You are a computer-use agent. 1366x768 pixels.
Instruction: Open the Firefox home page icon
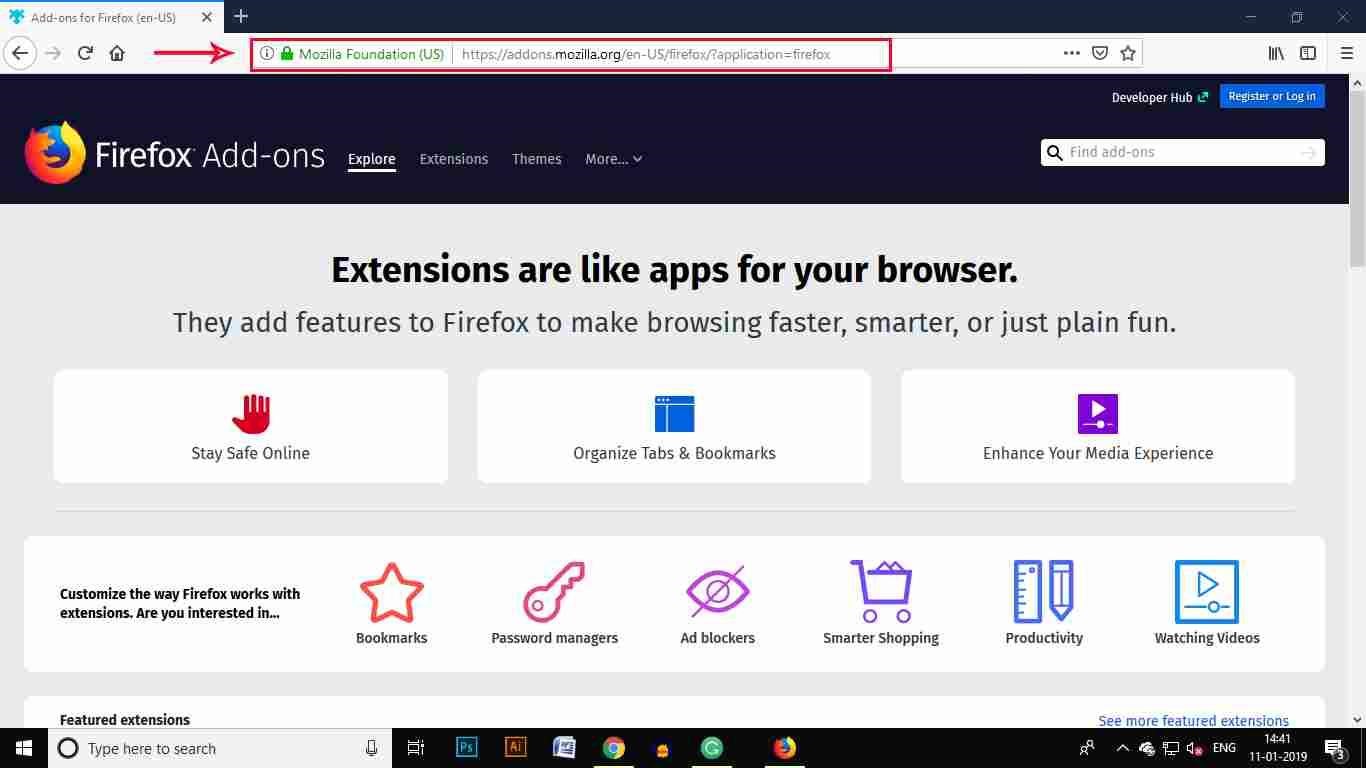click(117, 54)
